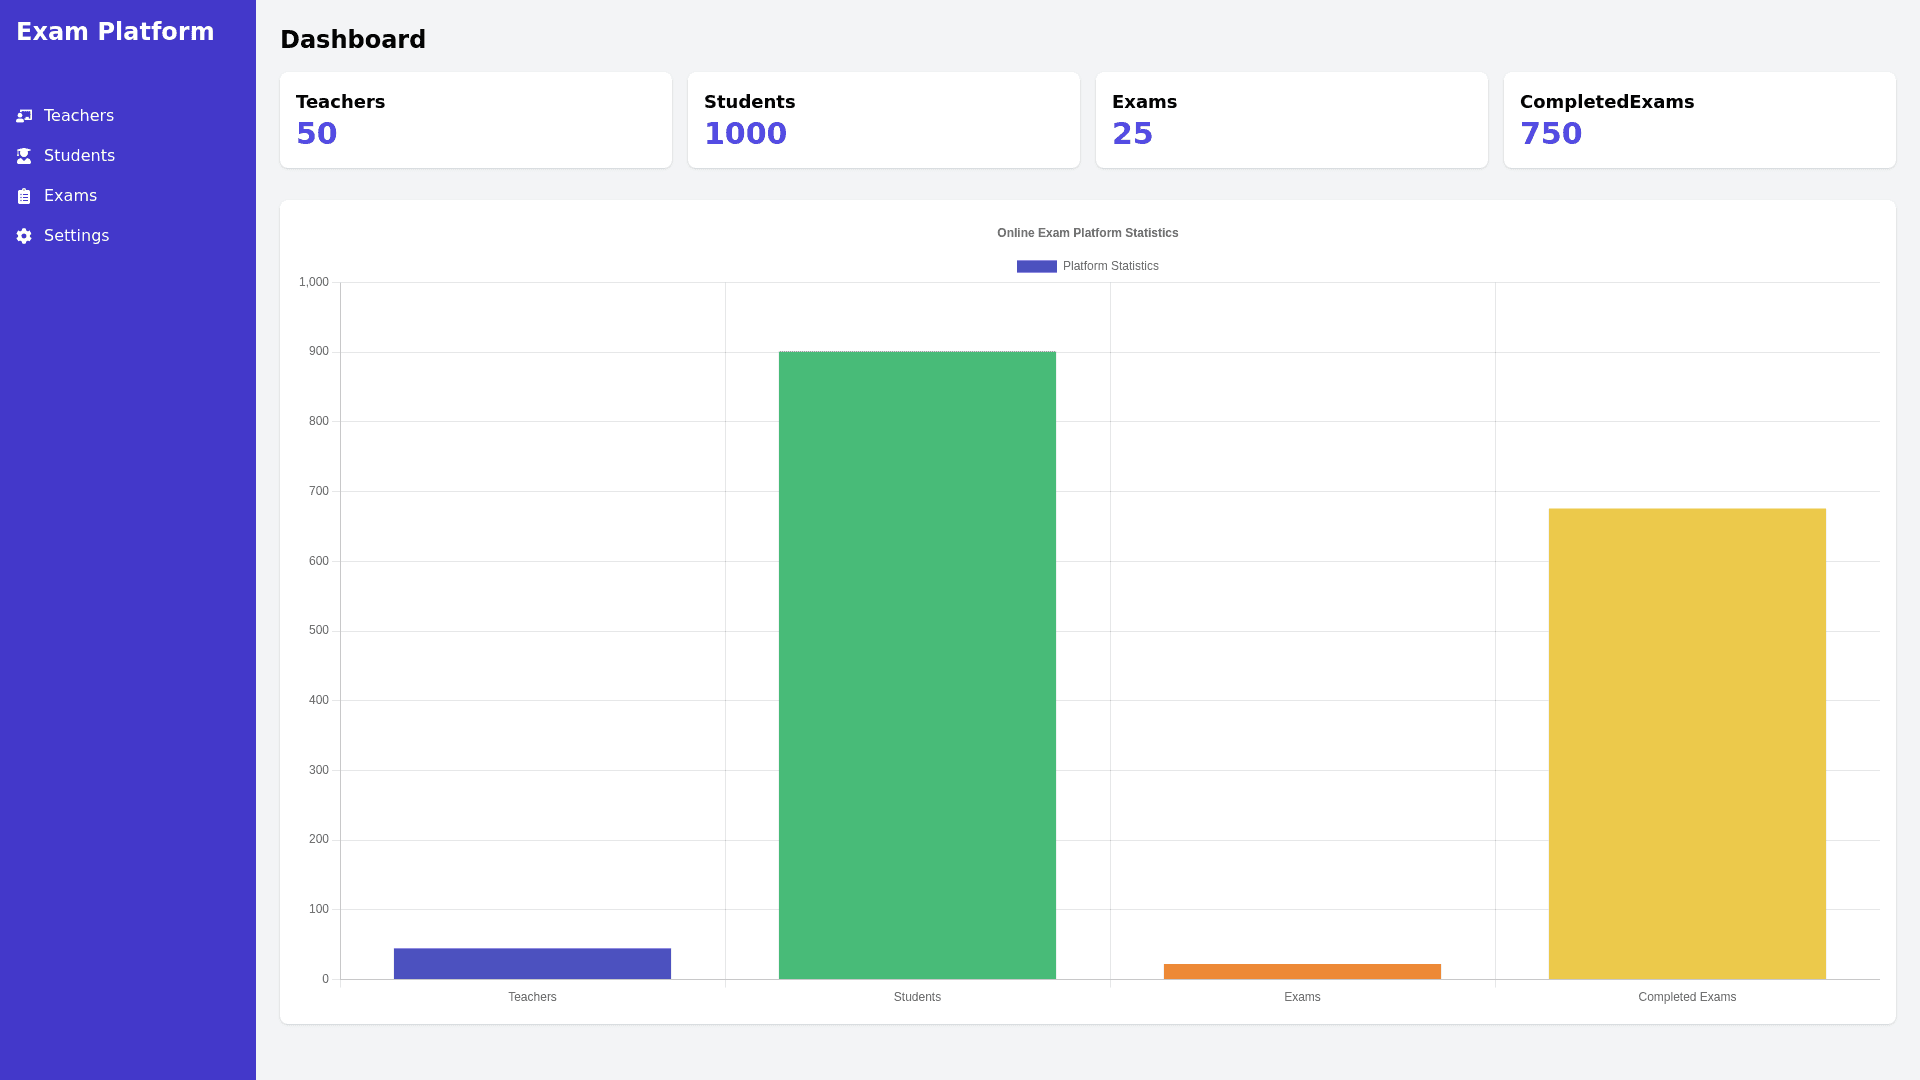
Task: Click the Students graduate icon in sidebar
Action: pyautogui.click(x=24, y=156)
